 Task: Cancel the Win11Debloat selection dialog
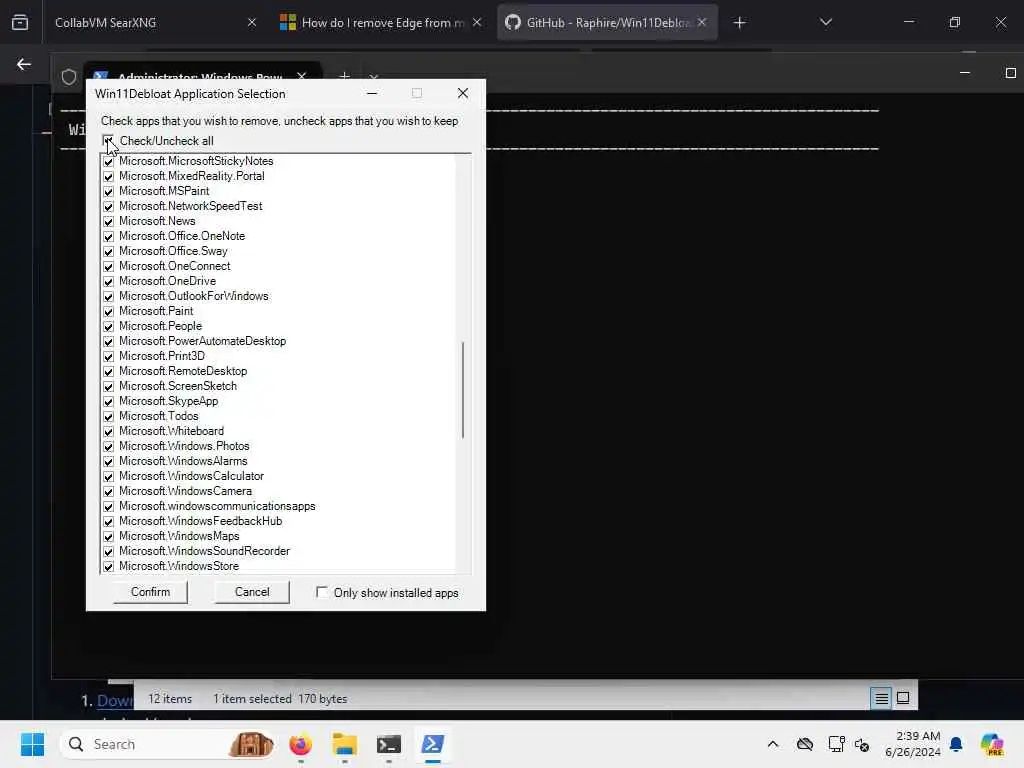point(252,592)
